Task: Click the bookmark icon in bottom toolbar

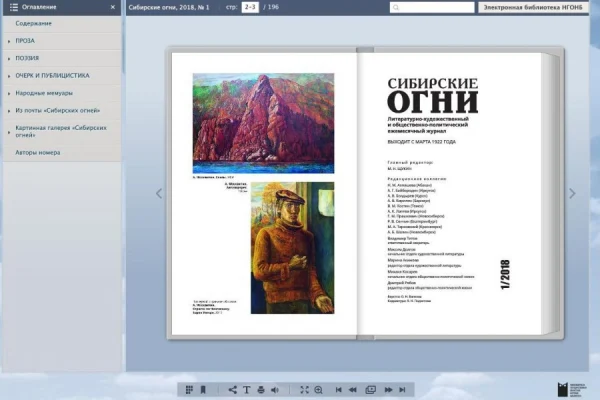Action: tap(203, 389)
